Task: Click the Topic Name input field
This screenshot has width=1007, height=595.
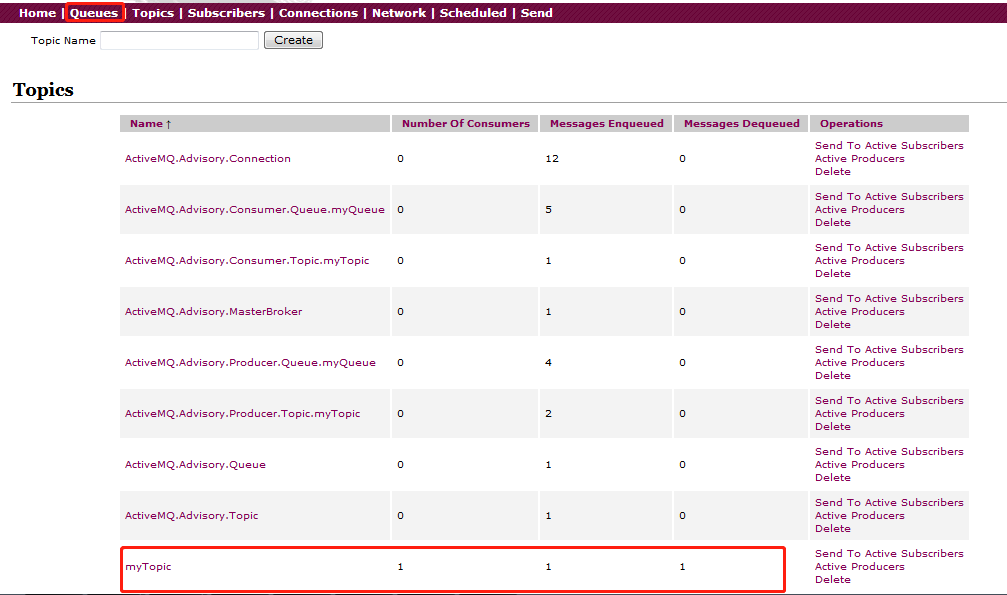Action: (179, 41)
